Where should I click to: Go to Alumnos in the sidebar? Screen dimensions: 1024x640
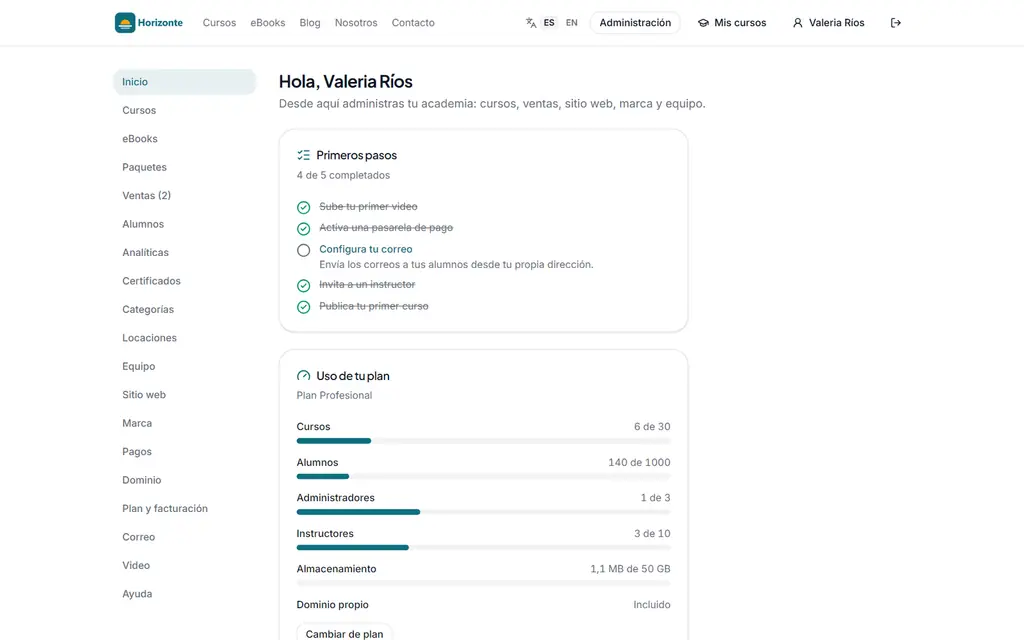coord(184,224)
